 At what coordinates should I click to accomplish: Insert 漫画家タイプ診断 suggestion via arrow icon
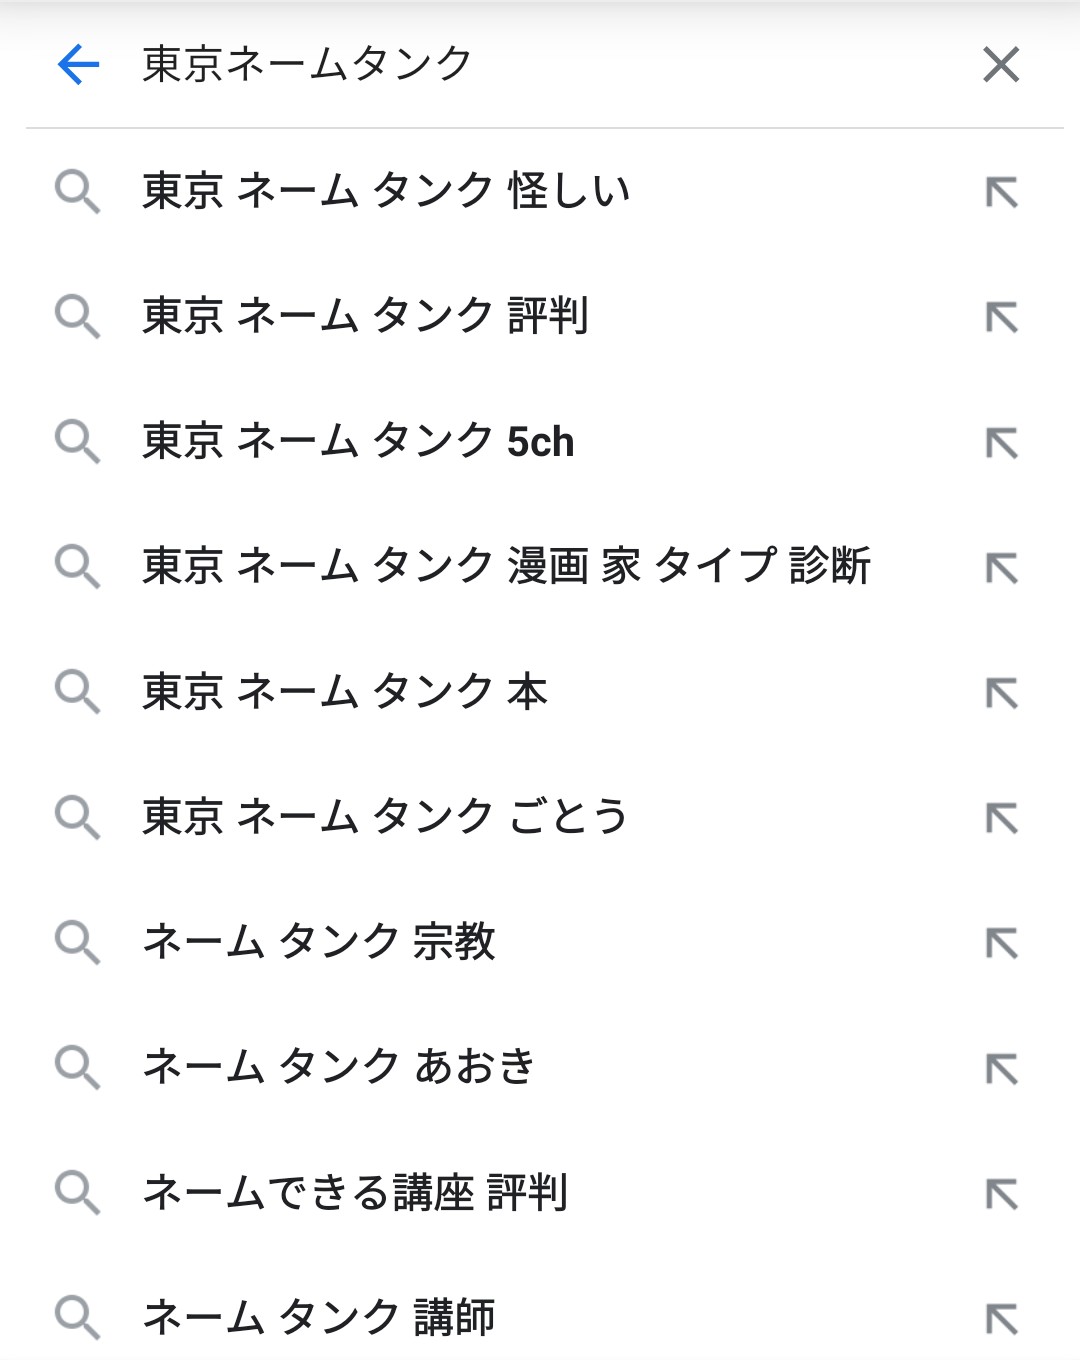pyautogui.click(x=1001, y=567)
